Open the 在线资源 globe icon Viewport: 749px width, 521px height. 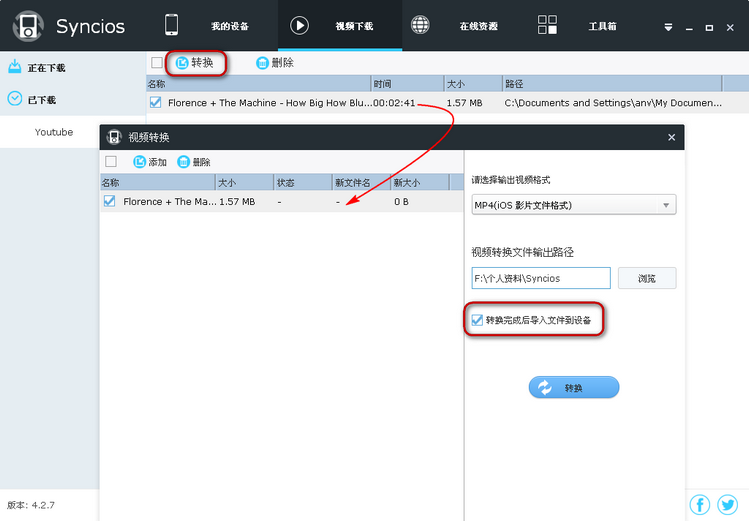(x=420, y=25)
